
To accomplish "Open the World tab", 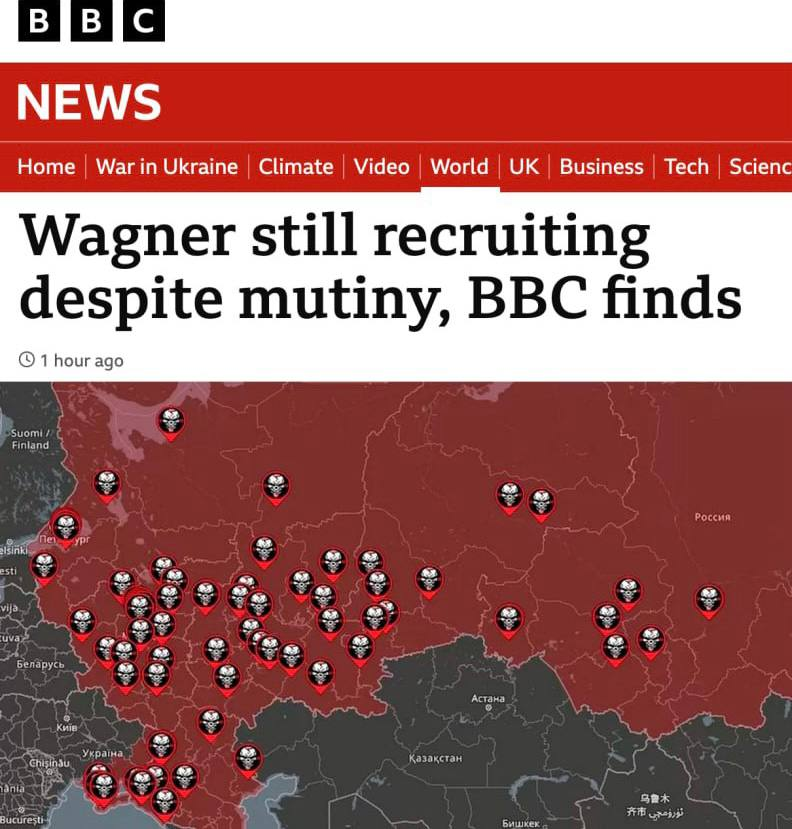I will tap(459, 167).
